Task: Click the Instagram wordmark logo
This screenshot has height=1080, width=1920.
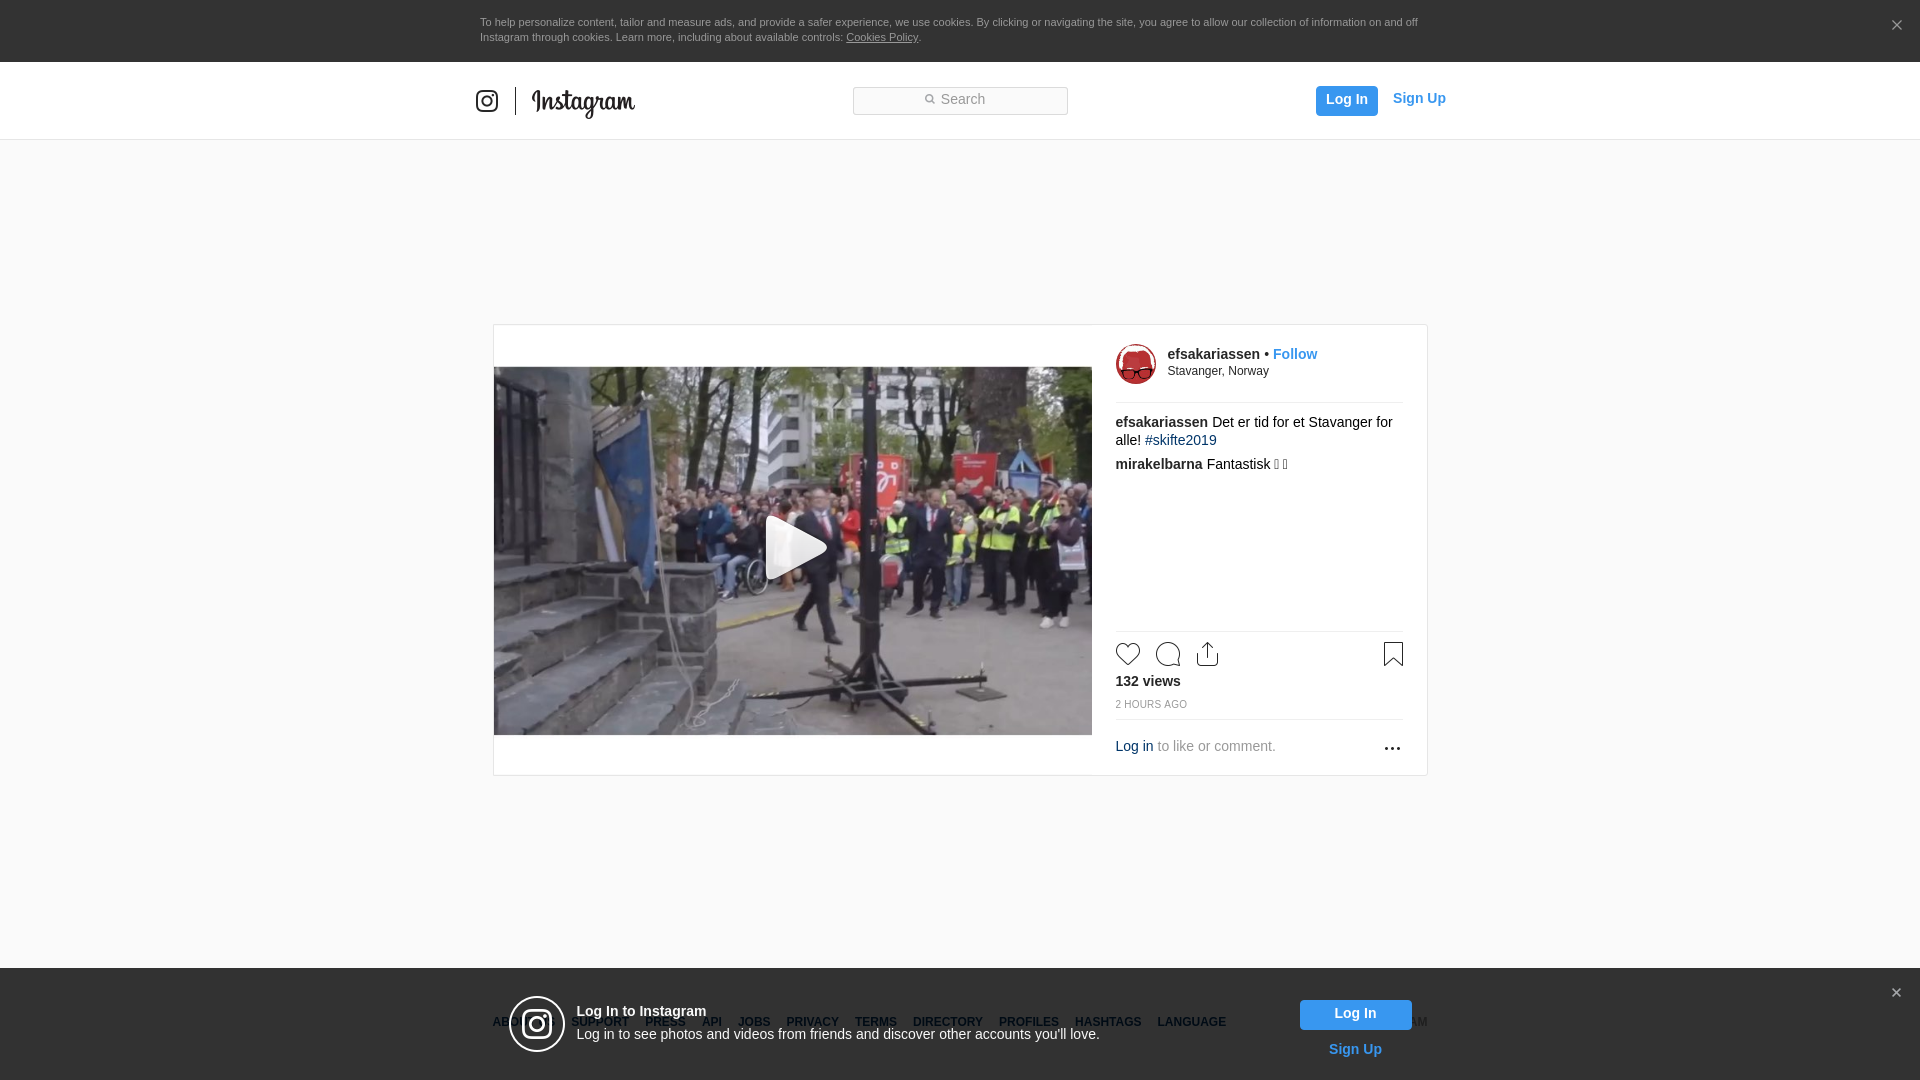Action: (x=583, y=103)
